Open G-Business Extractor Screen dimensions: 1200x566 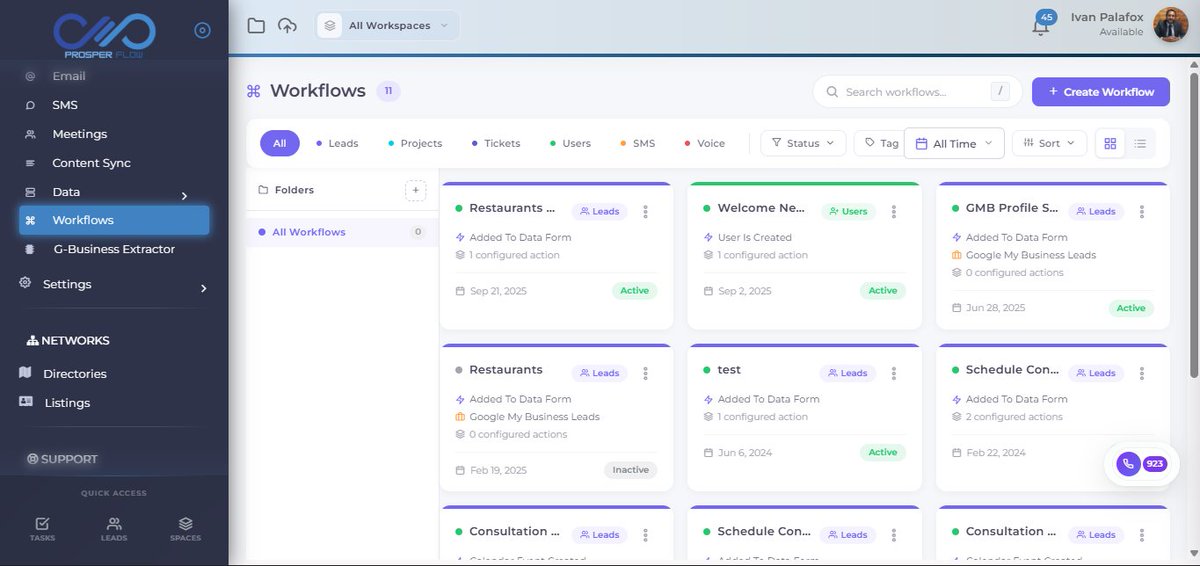coord(114,249)
